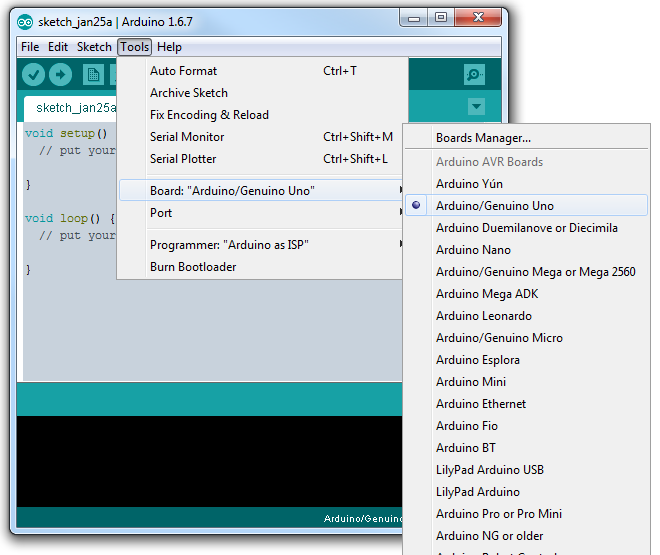
Task: Choose Burn Bootloader
Action: tap(261, 267)
